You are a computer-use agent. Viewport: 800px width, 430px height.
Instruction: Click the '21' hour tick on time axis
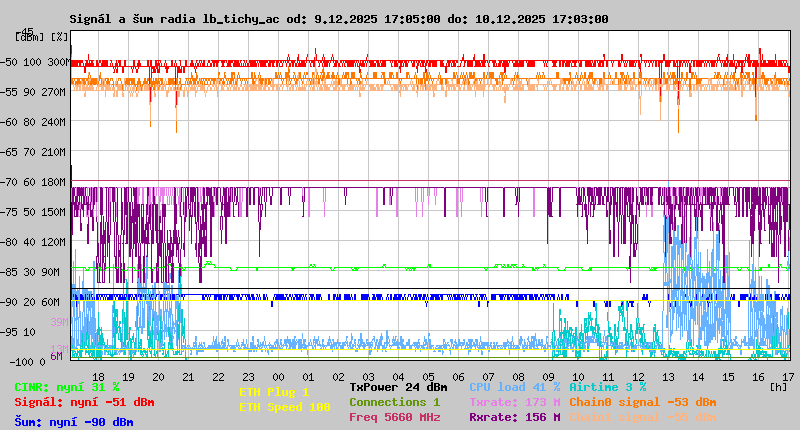tap(188, 377)
